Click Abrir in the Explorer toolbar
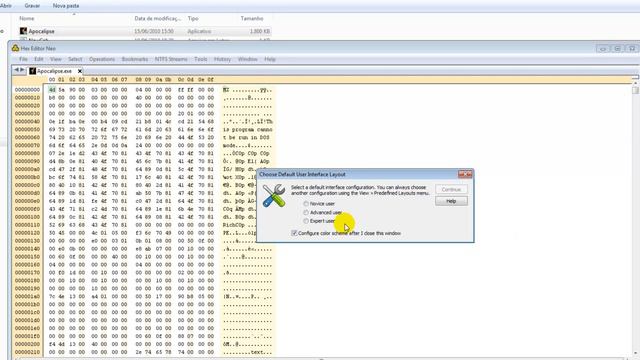Viewport: 640px width, 360px height. [6, 6]
